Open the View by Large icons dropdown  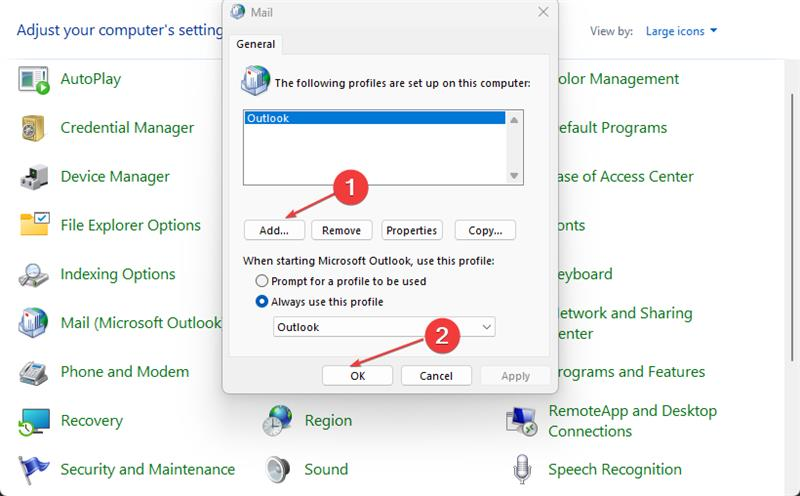click(681, 31)
